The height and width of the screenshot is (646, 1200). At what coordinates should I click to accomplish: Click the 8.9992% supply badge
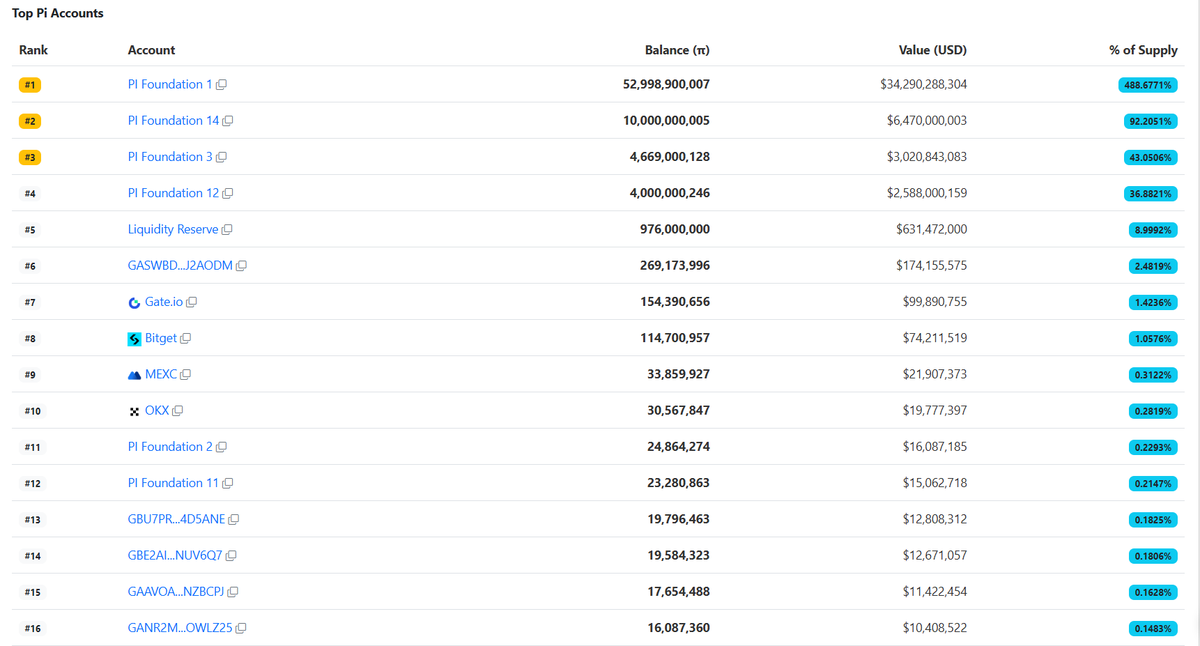click(x=1153, y=230)
